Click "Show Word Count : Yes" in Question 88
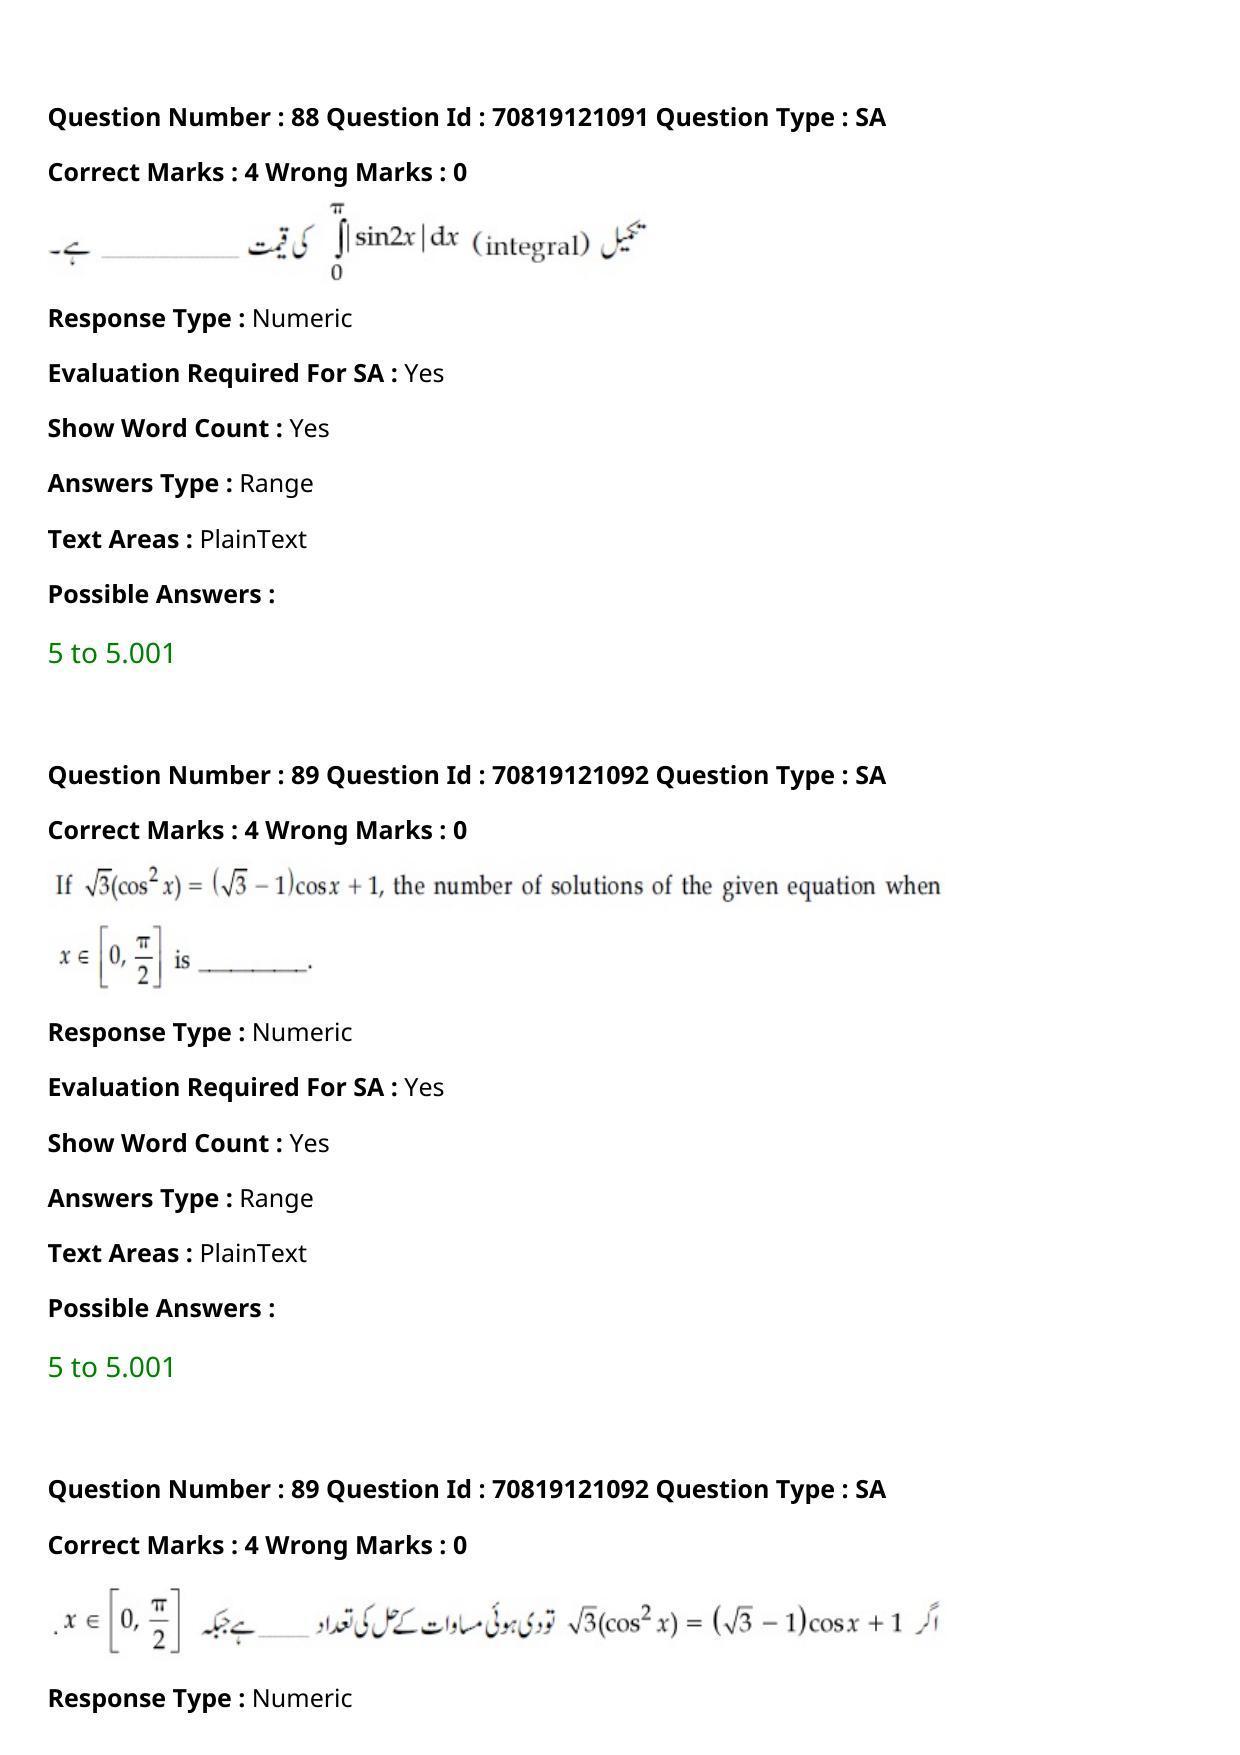This screenshot has width=1240, height=1755. coord(189,428)
